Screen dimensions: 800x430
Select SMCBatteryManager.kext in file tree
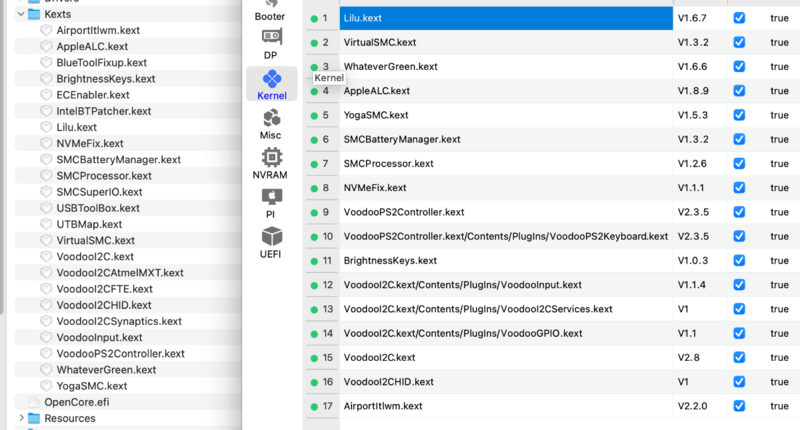[118, 160]
